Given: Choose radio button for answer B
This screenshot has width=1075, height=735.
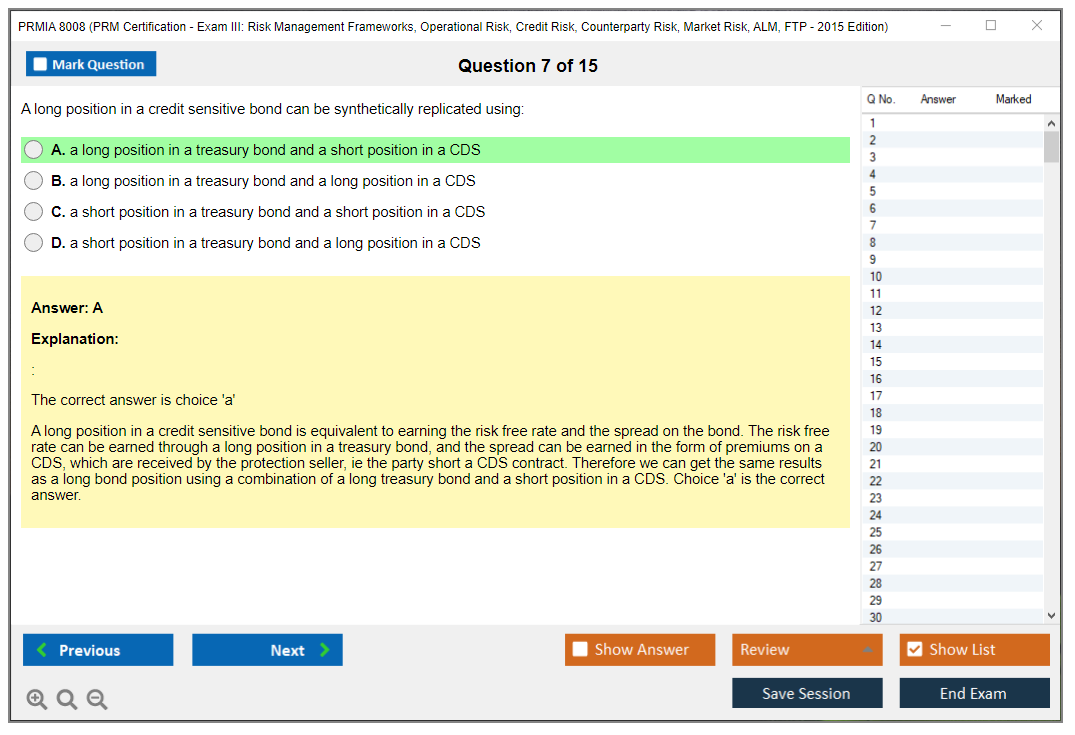Looking at the screenshot, I should coord(34,181).
